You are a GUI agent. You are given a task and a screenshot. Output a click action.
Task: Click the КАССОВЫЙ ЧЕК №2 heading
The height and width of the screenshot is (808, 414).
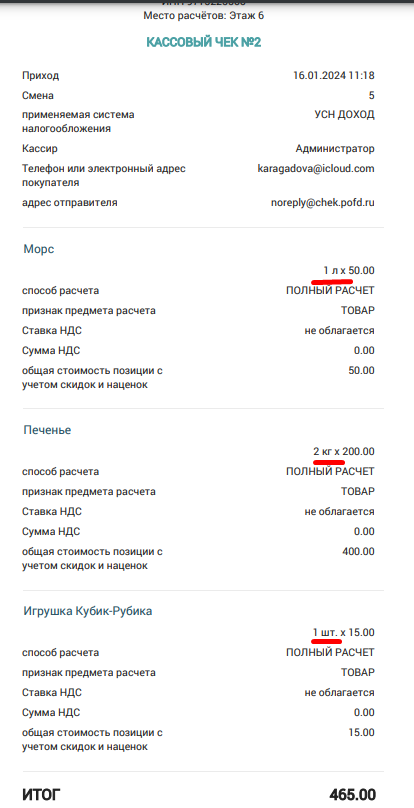(204, 42)
